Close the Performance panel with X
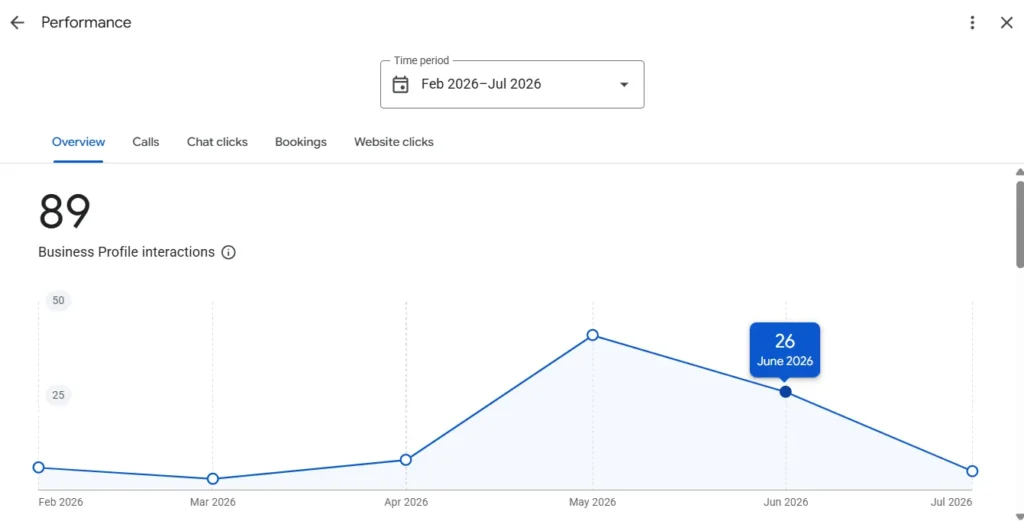Image resolution: width=1024 pixels, height=521 pixels. (1006, 22)
